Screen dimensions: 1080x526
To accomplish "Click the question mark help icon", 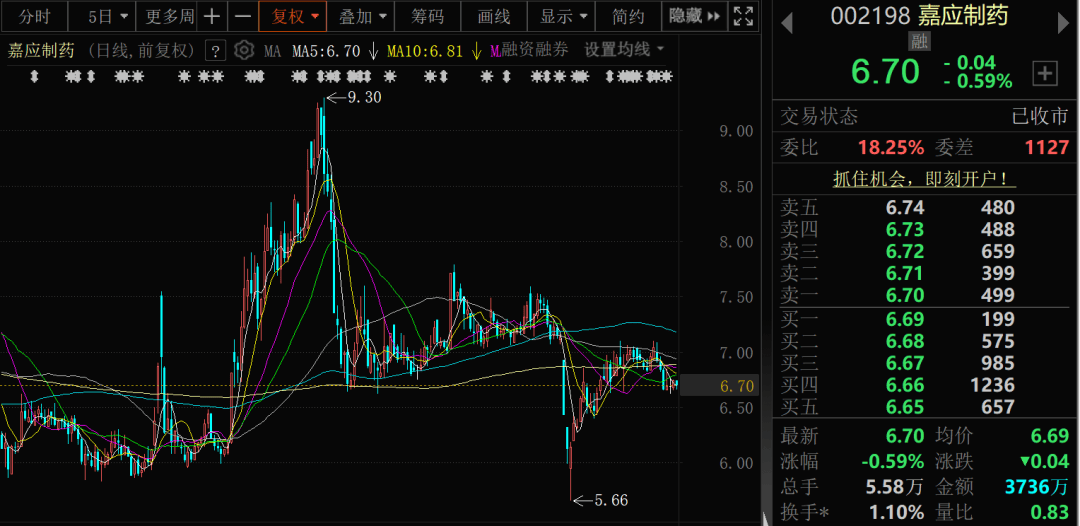I will (x=216, y=50).
